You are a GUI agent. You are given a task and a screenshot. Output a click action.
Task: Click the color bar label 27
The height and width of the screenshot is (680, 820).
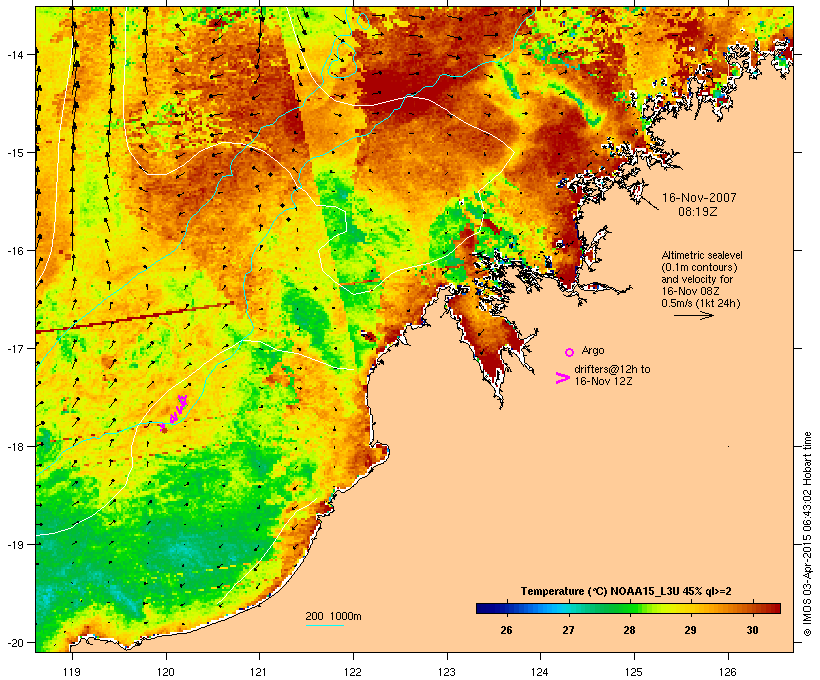[x=568, y=630]
